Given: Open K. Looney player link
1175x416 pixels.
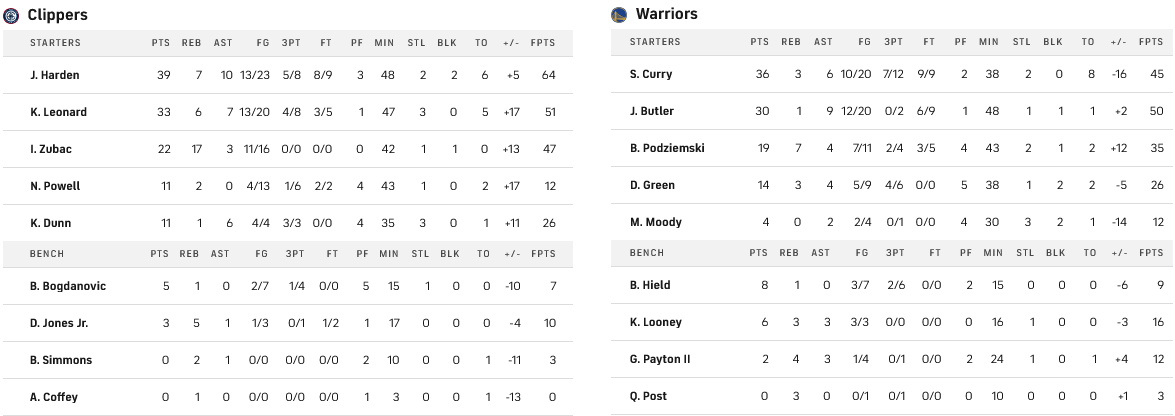Looking at the screenshot, I should (x=656, y=322).
